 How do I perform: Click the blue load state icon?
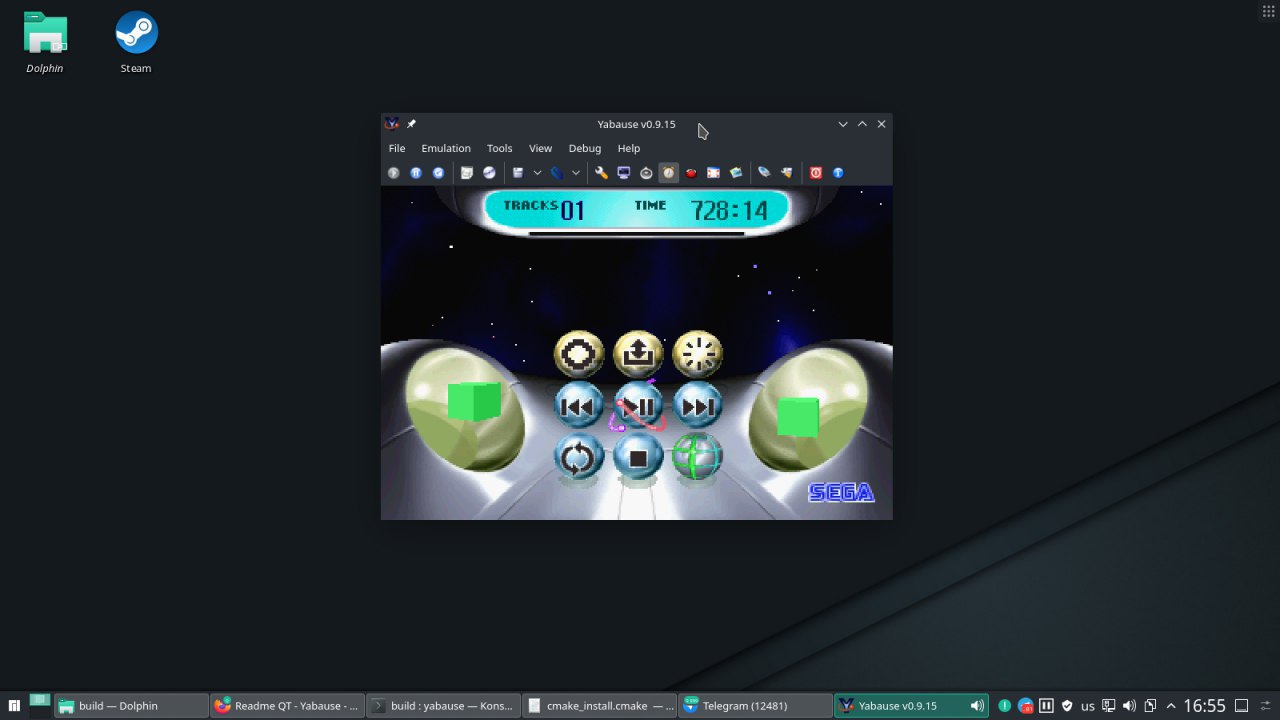[556, 173]
